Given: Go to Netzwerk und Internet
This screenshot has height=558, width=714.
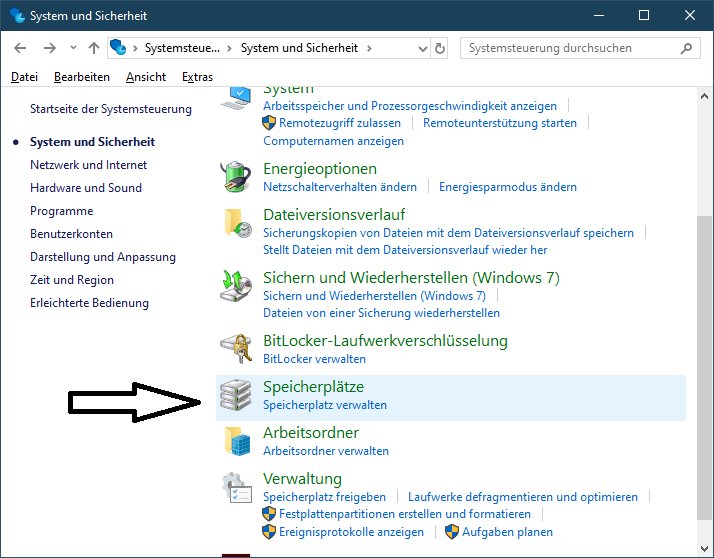Looking at the screenshot, I should tap(88, 165).
